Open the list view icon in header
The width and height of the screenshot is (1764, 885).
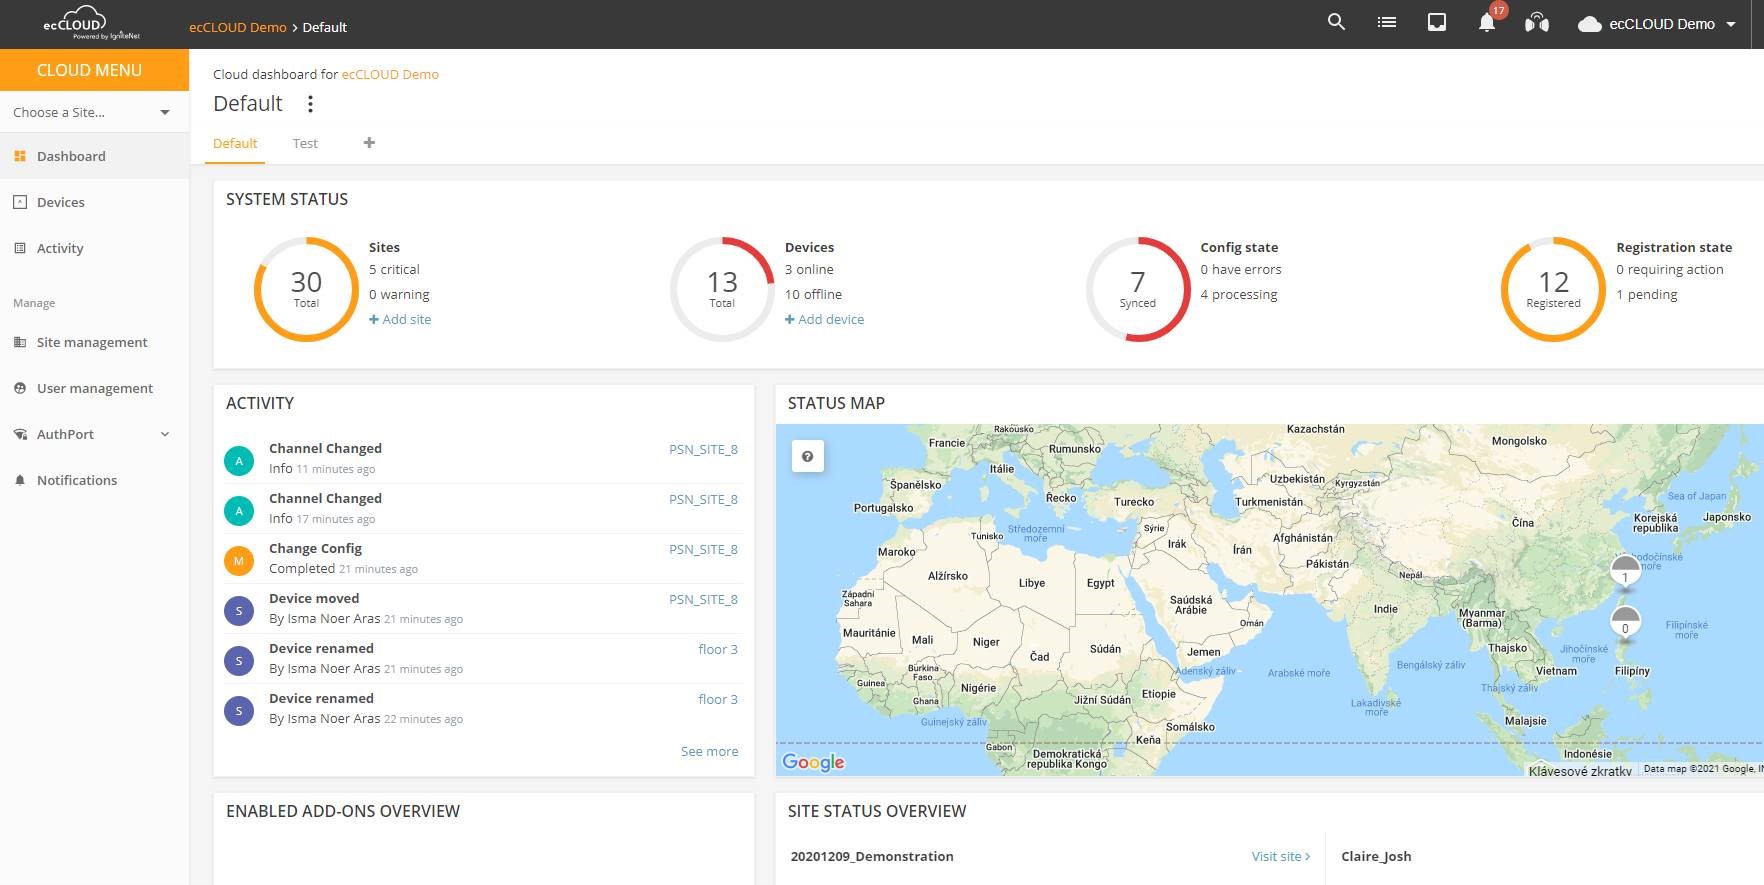click(1386, 22)
